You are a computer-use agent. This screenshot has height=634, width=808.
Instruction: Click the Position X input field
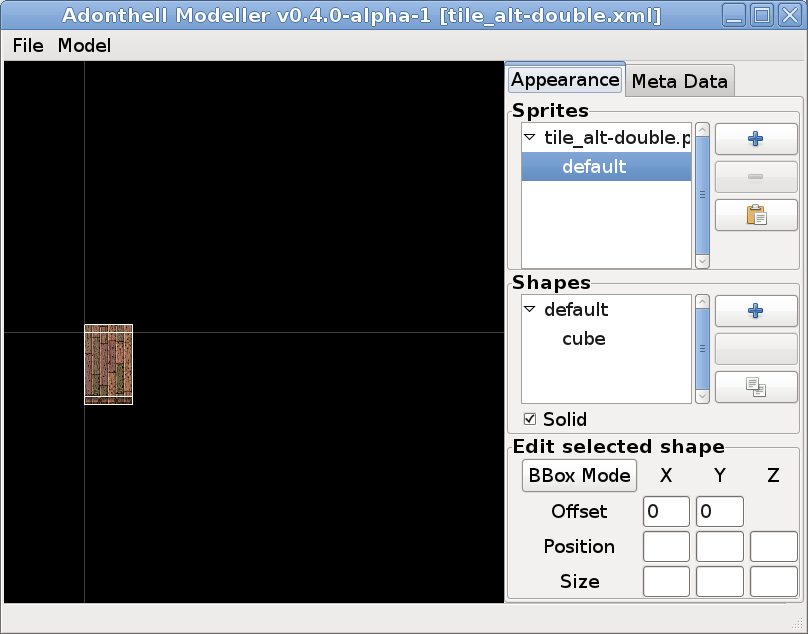coord(666,546)
